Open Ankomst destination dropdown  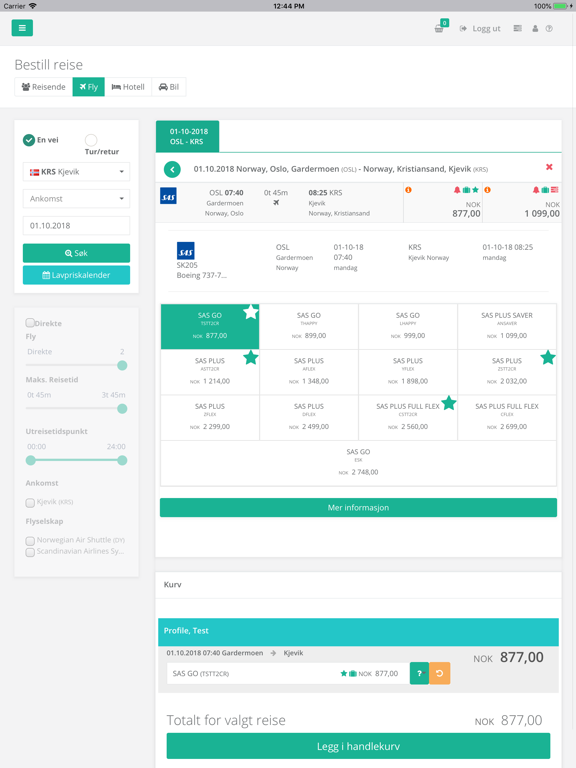[x=76, y=199]
